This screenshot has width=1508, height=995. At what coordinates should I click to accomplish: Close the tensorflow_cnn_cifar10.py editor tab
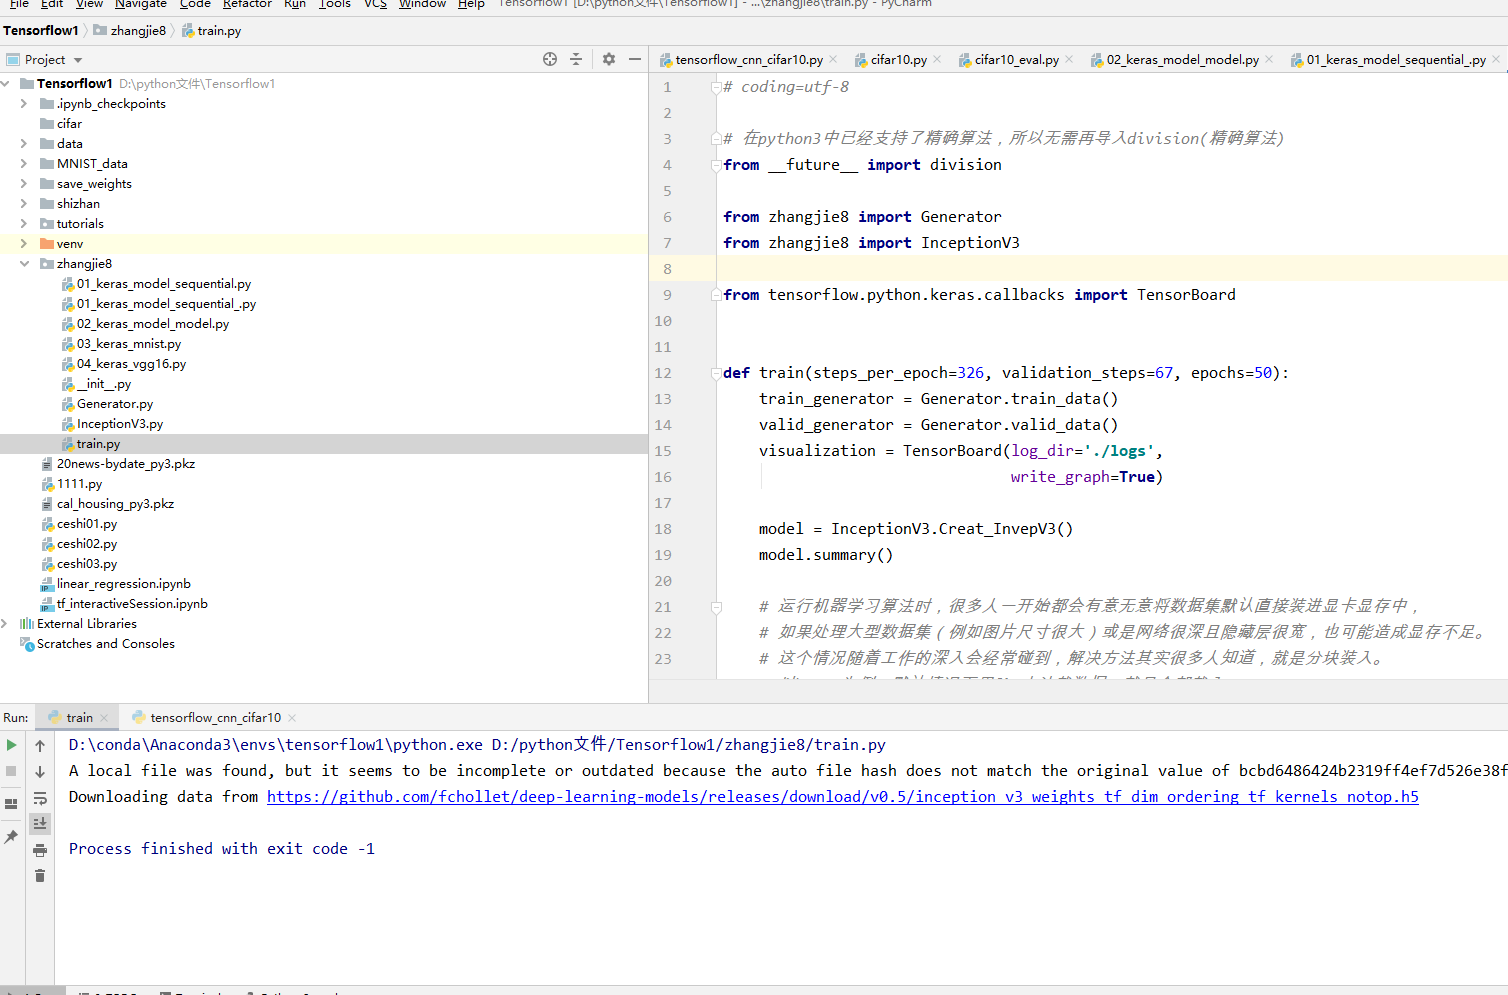[833, 59]
